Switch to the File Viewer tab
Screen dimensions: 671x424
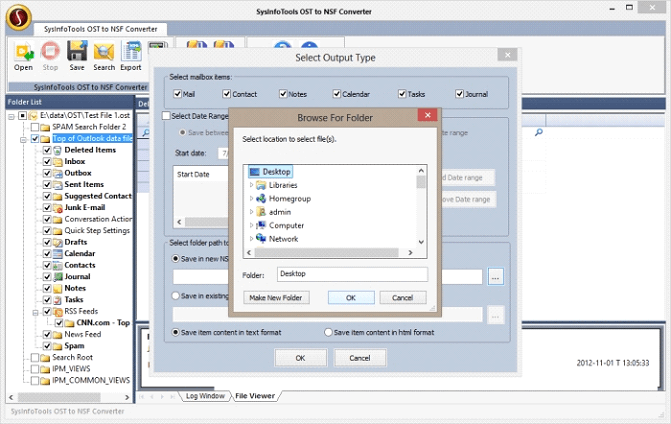(x=255, y=396)
